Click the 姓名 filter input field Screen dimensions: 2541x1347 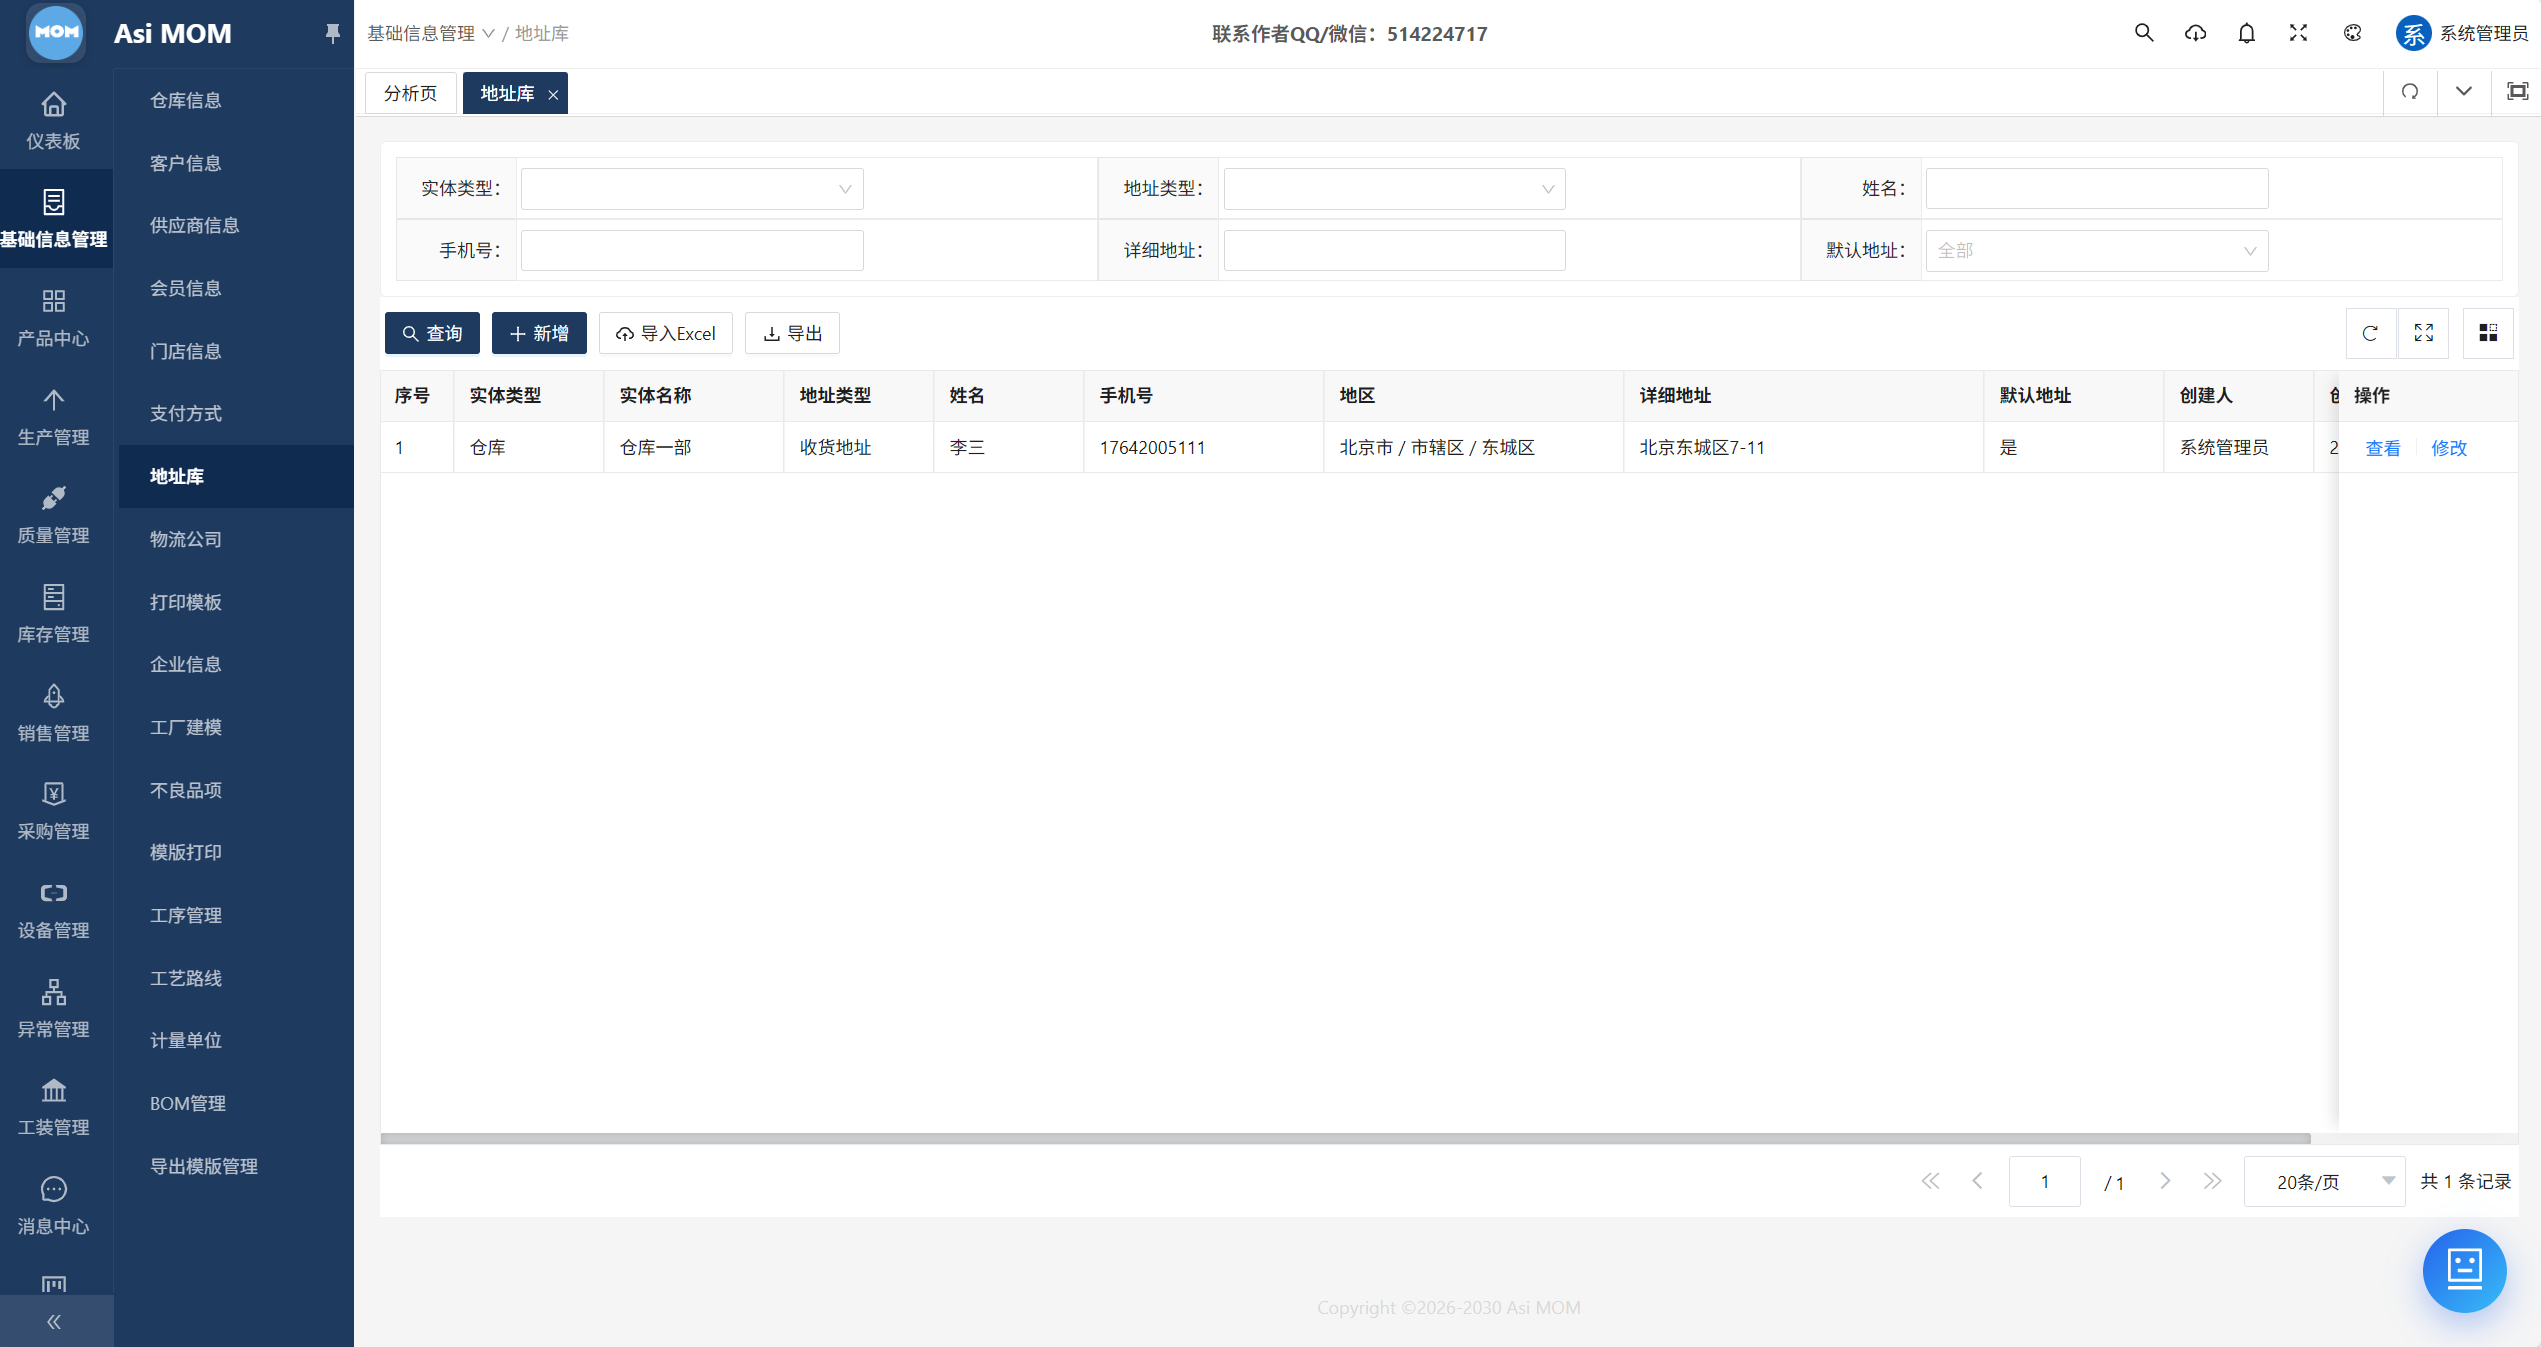pyautogui.click(x=2097, y=189)
